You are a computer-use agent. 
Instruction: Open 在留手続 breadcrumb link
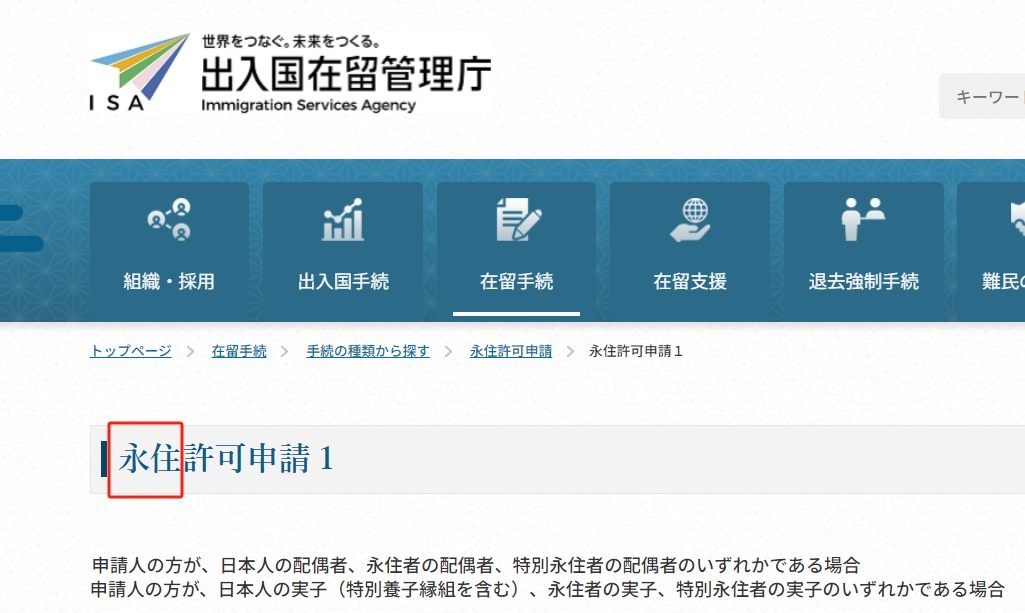tap(239, 351)
